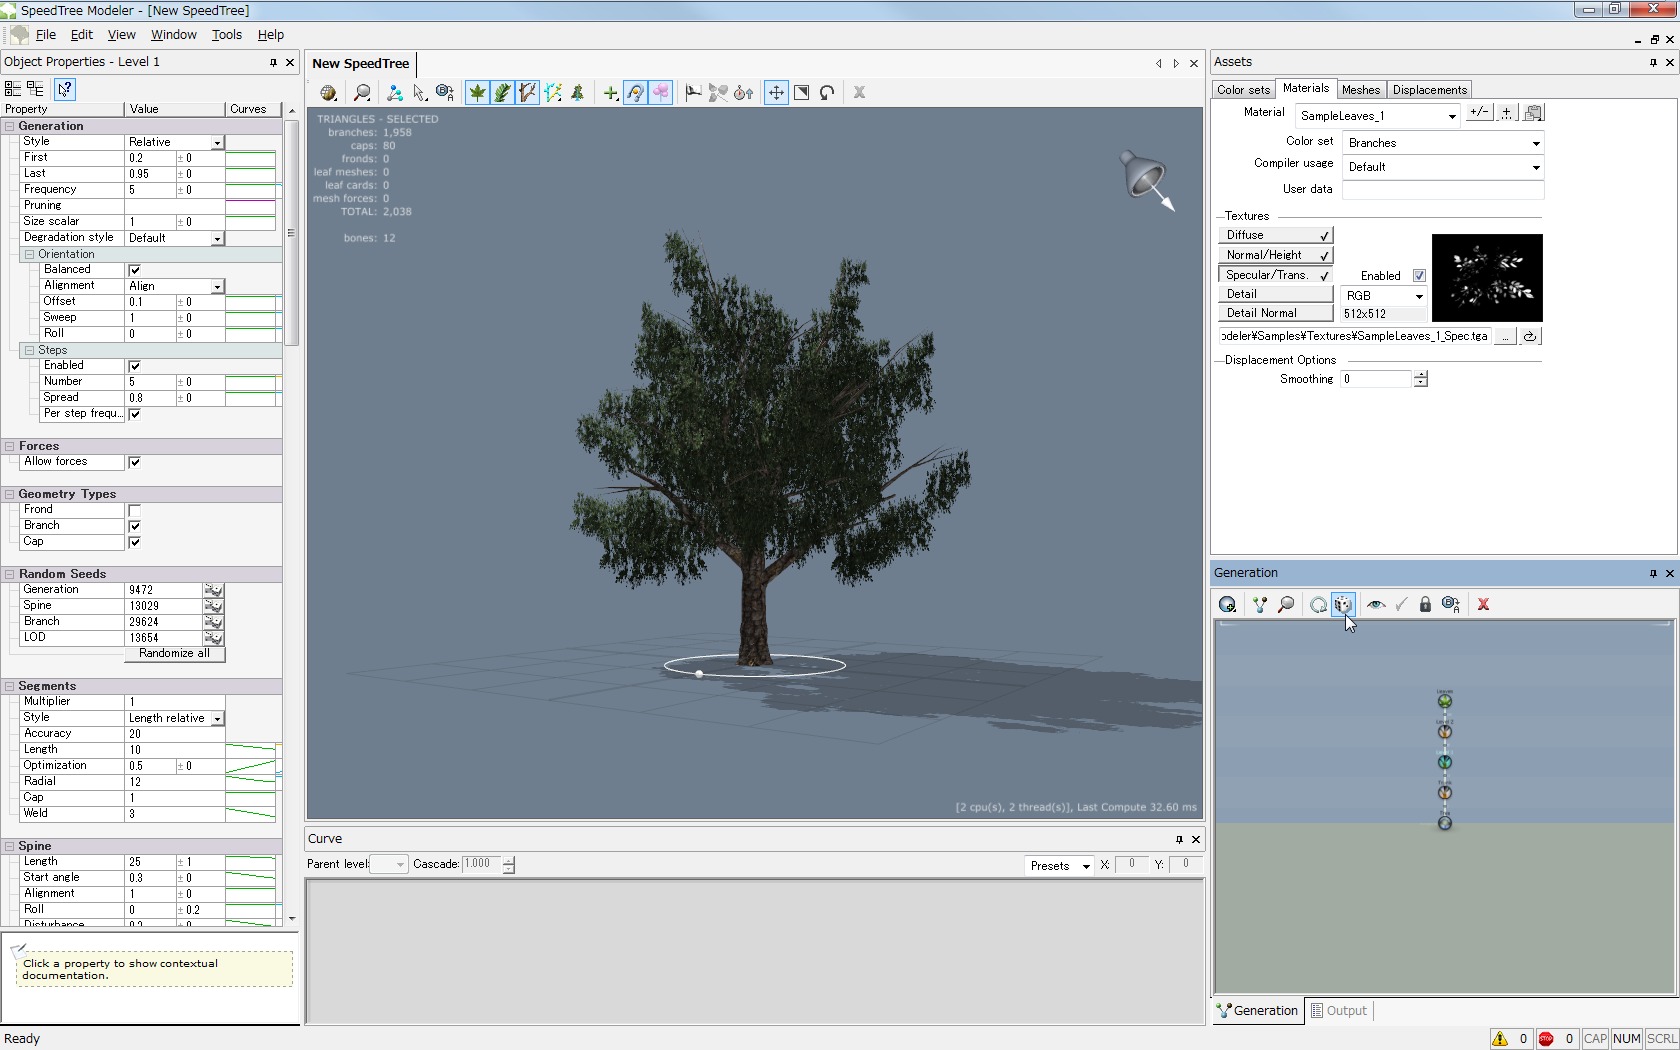The height and width of the screenshot is (1050, 1680).
Task: Click the maple leaf icon in viewport toolbar
Action: pos(477,93)
